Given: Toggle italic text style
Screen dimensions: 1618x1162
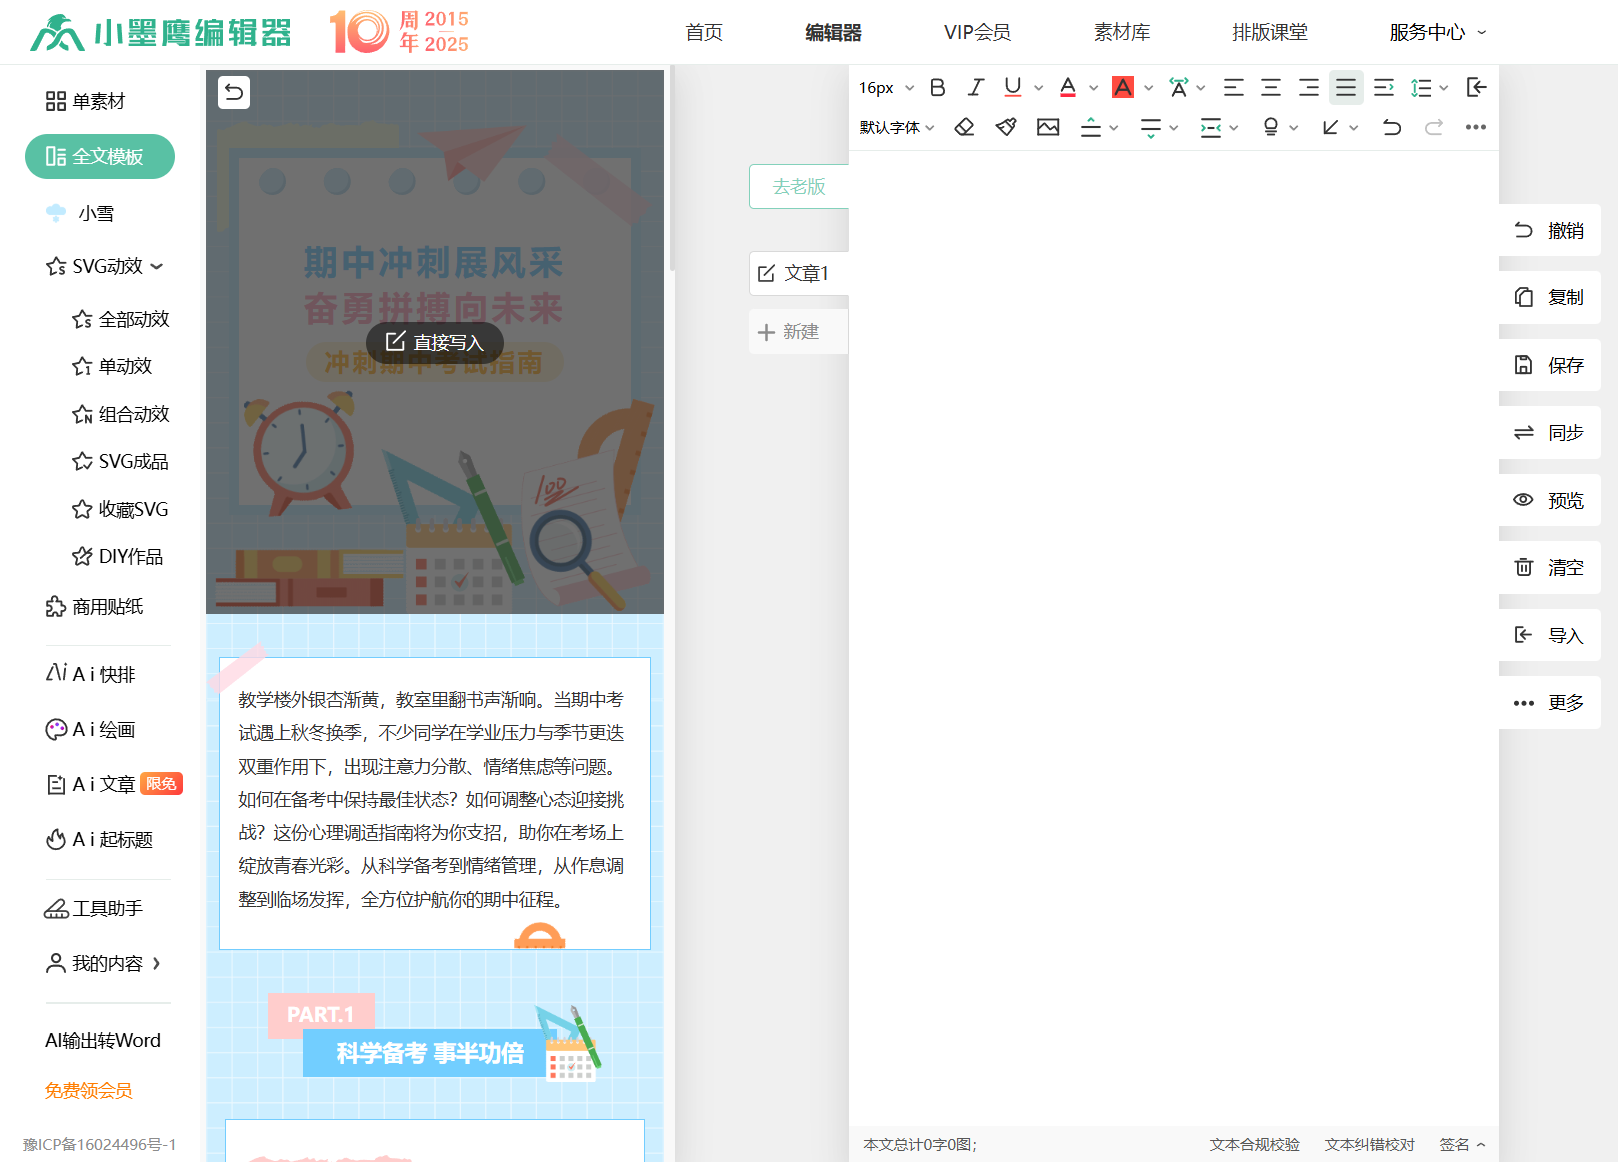Looking at the screenshot, I should pos(975,88).
